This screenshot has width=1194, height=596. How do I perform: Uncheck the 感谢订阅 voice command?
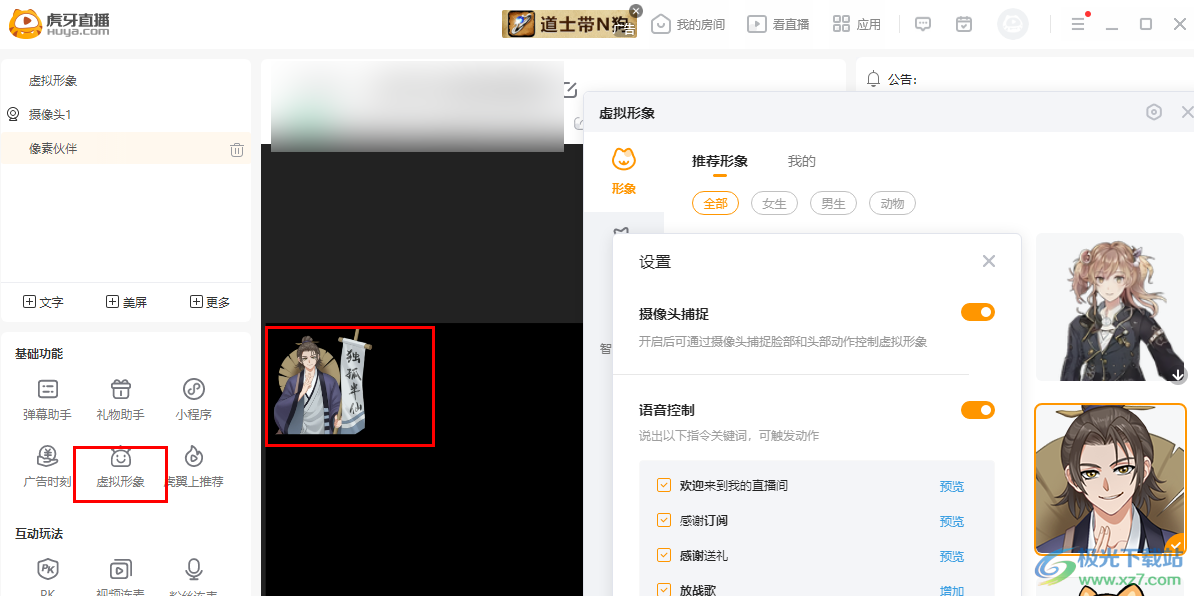point(664,521)
